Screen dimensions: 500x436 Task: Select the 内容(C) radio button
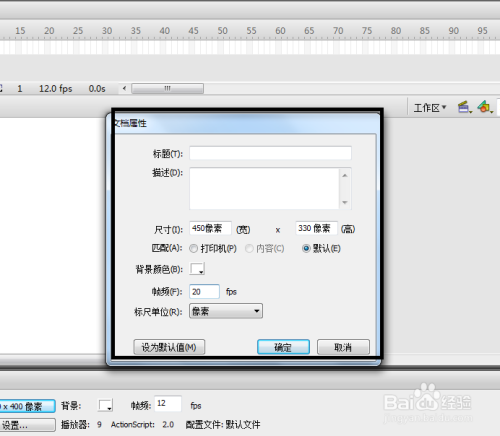(249, 249)
